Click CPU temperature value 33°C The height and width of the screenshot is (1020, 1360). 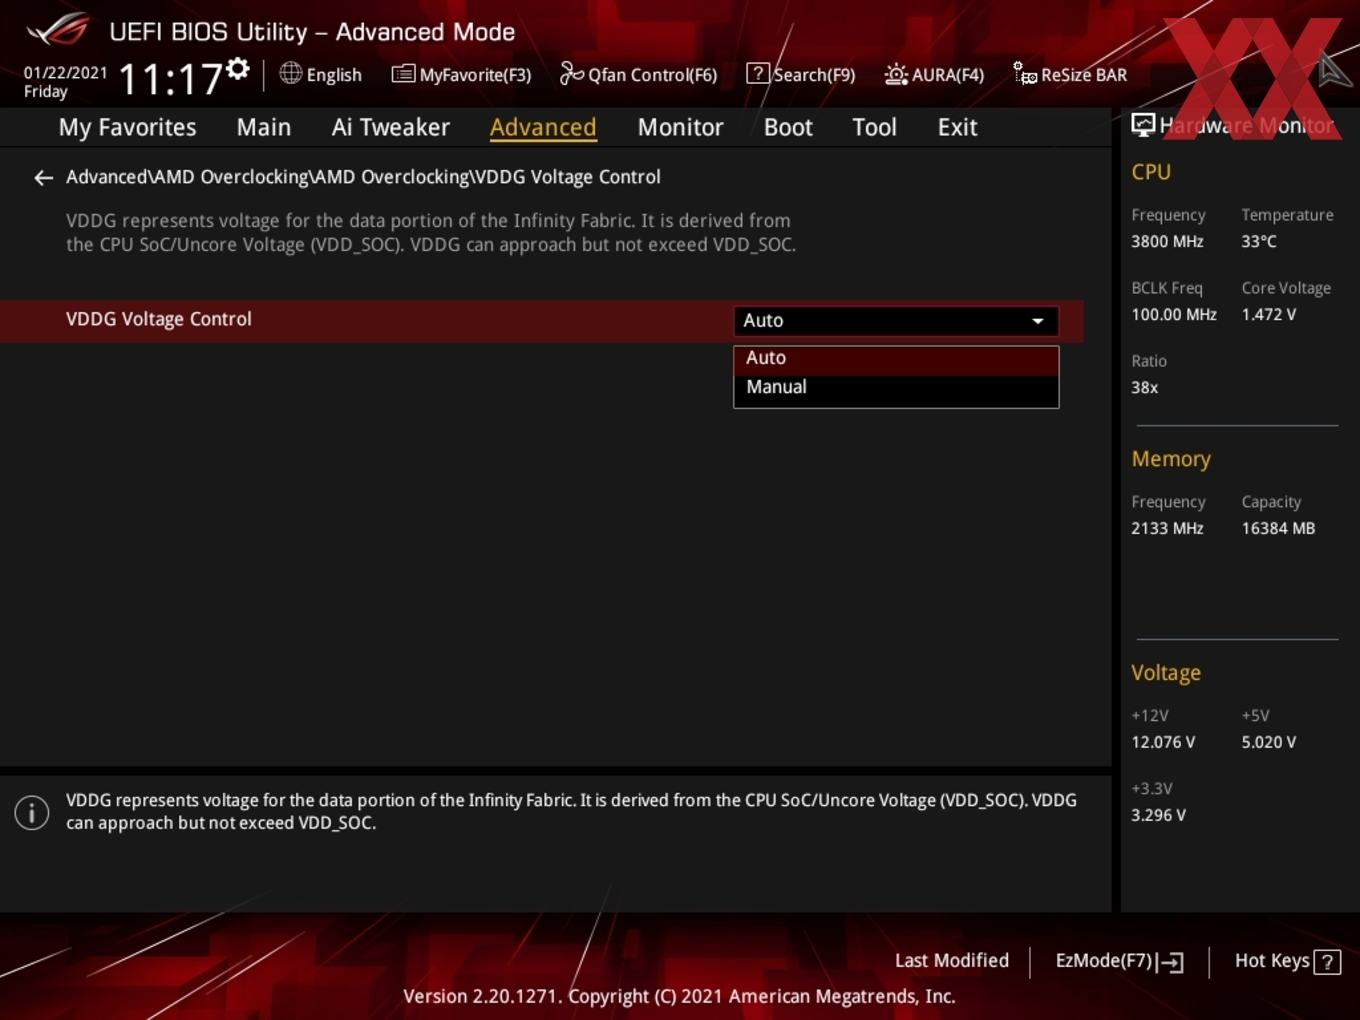coord(1259,242)
